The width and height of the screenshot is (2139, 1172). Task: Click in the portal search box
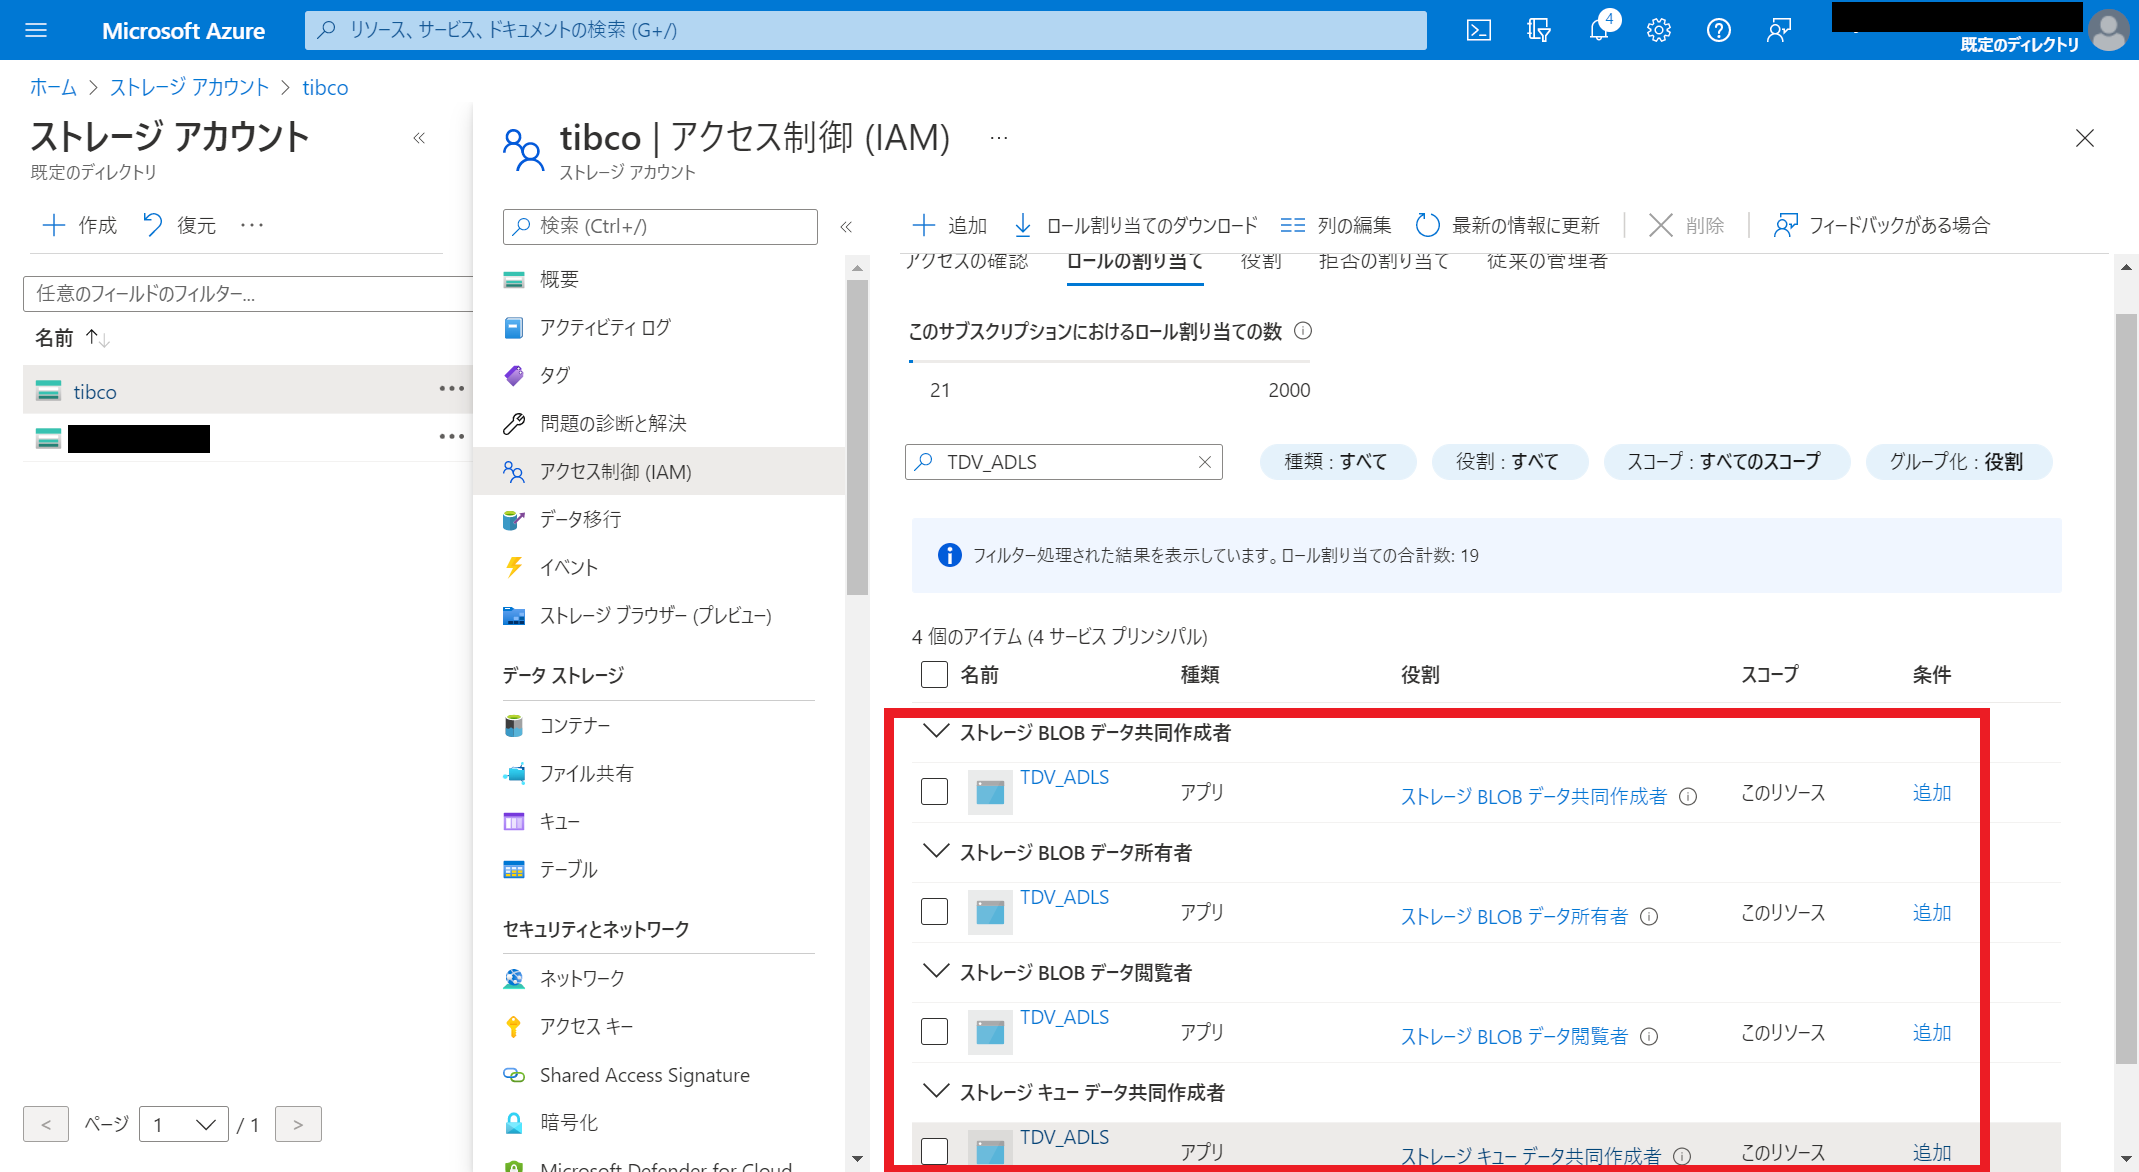coord(866,30)
